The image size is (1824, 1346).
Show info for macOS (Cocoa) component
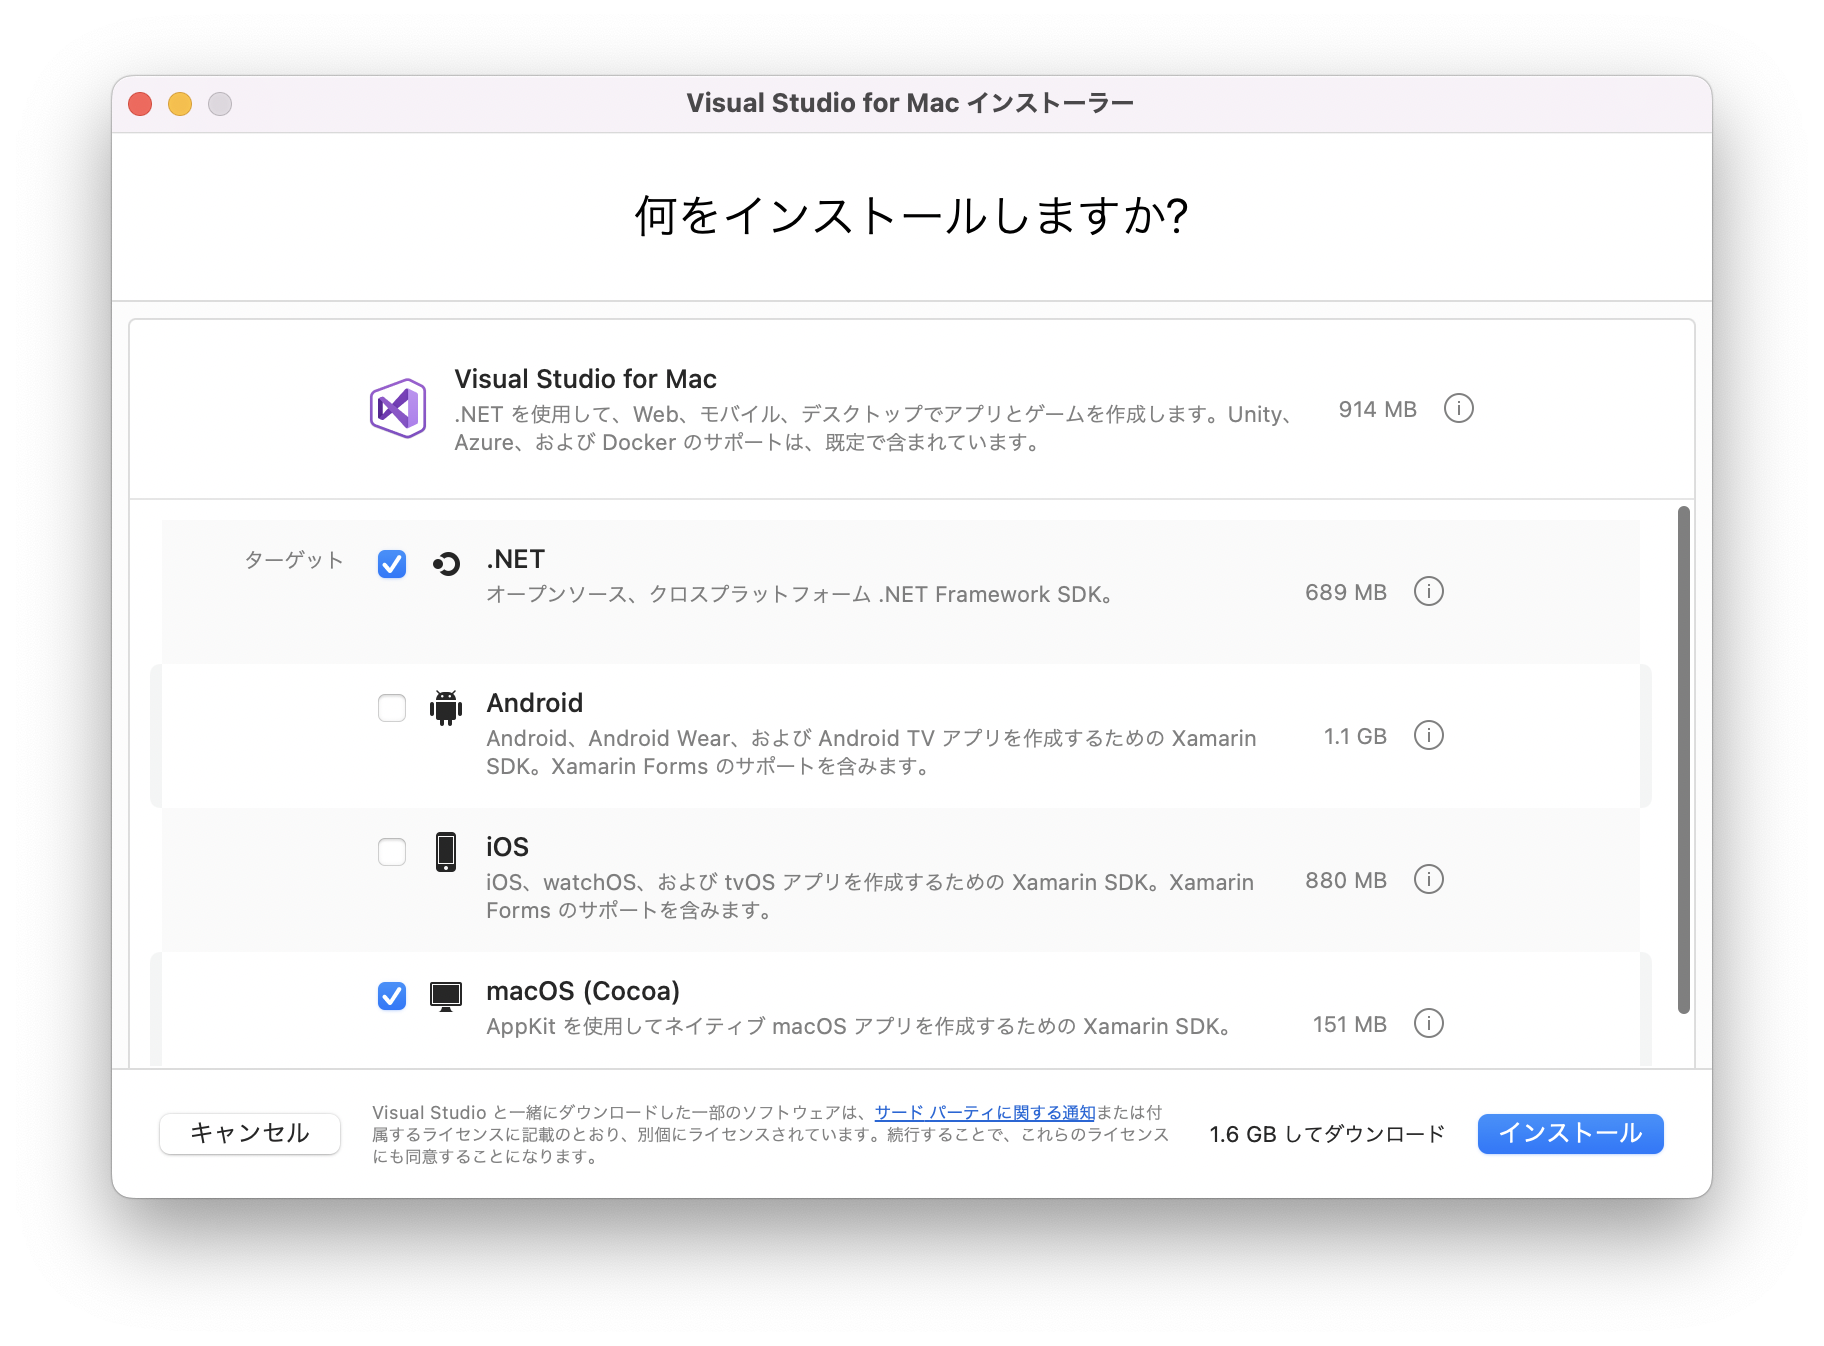coord(1428,1024)
